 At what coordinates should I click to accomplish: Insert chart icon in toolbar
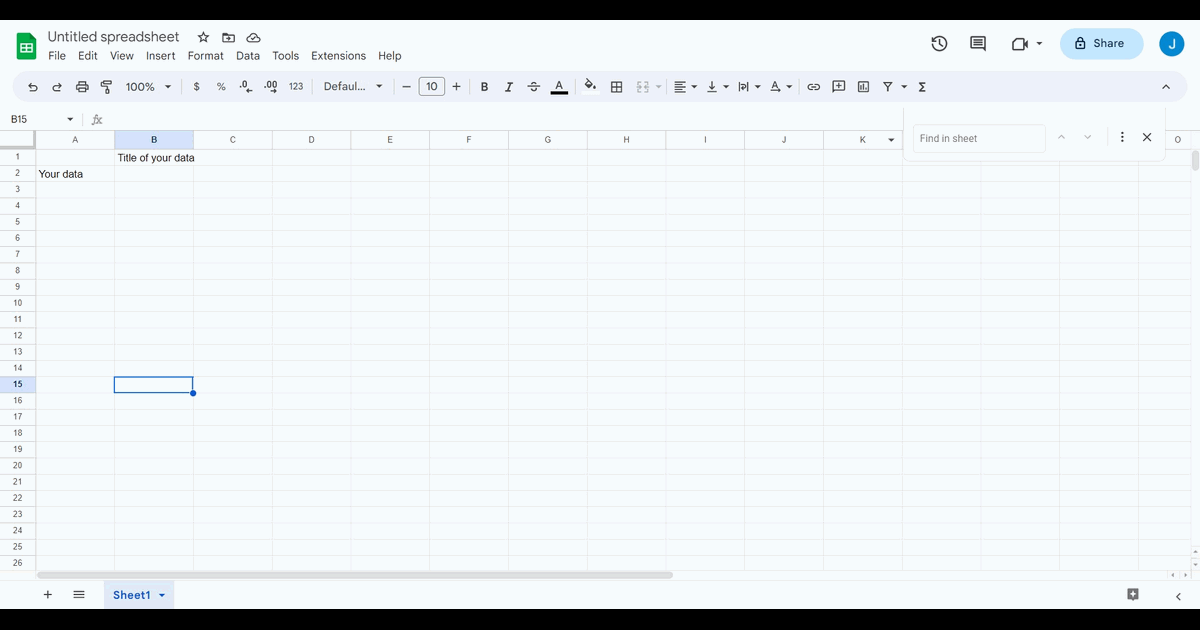coord(863,87)
